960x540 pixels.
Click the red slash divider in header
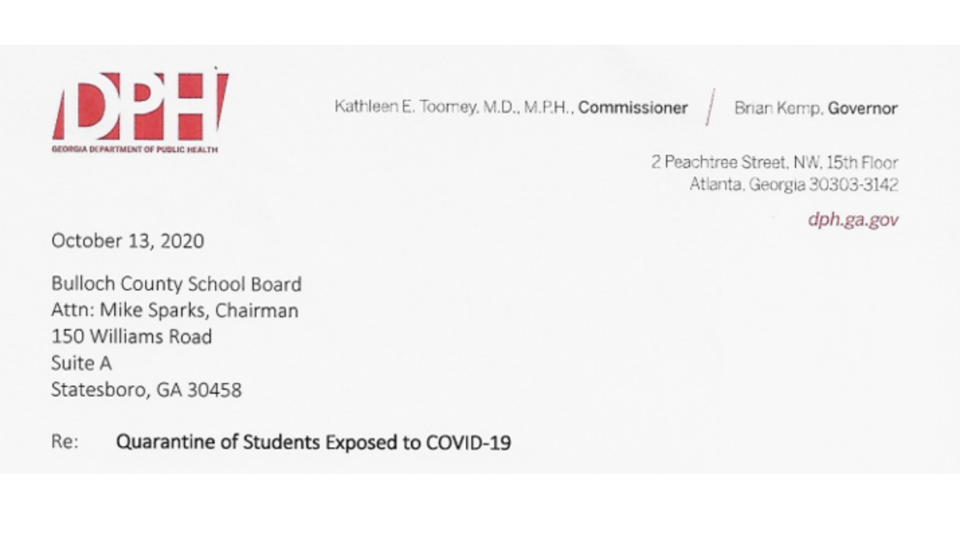(x=710, y=107)
